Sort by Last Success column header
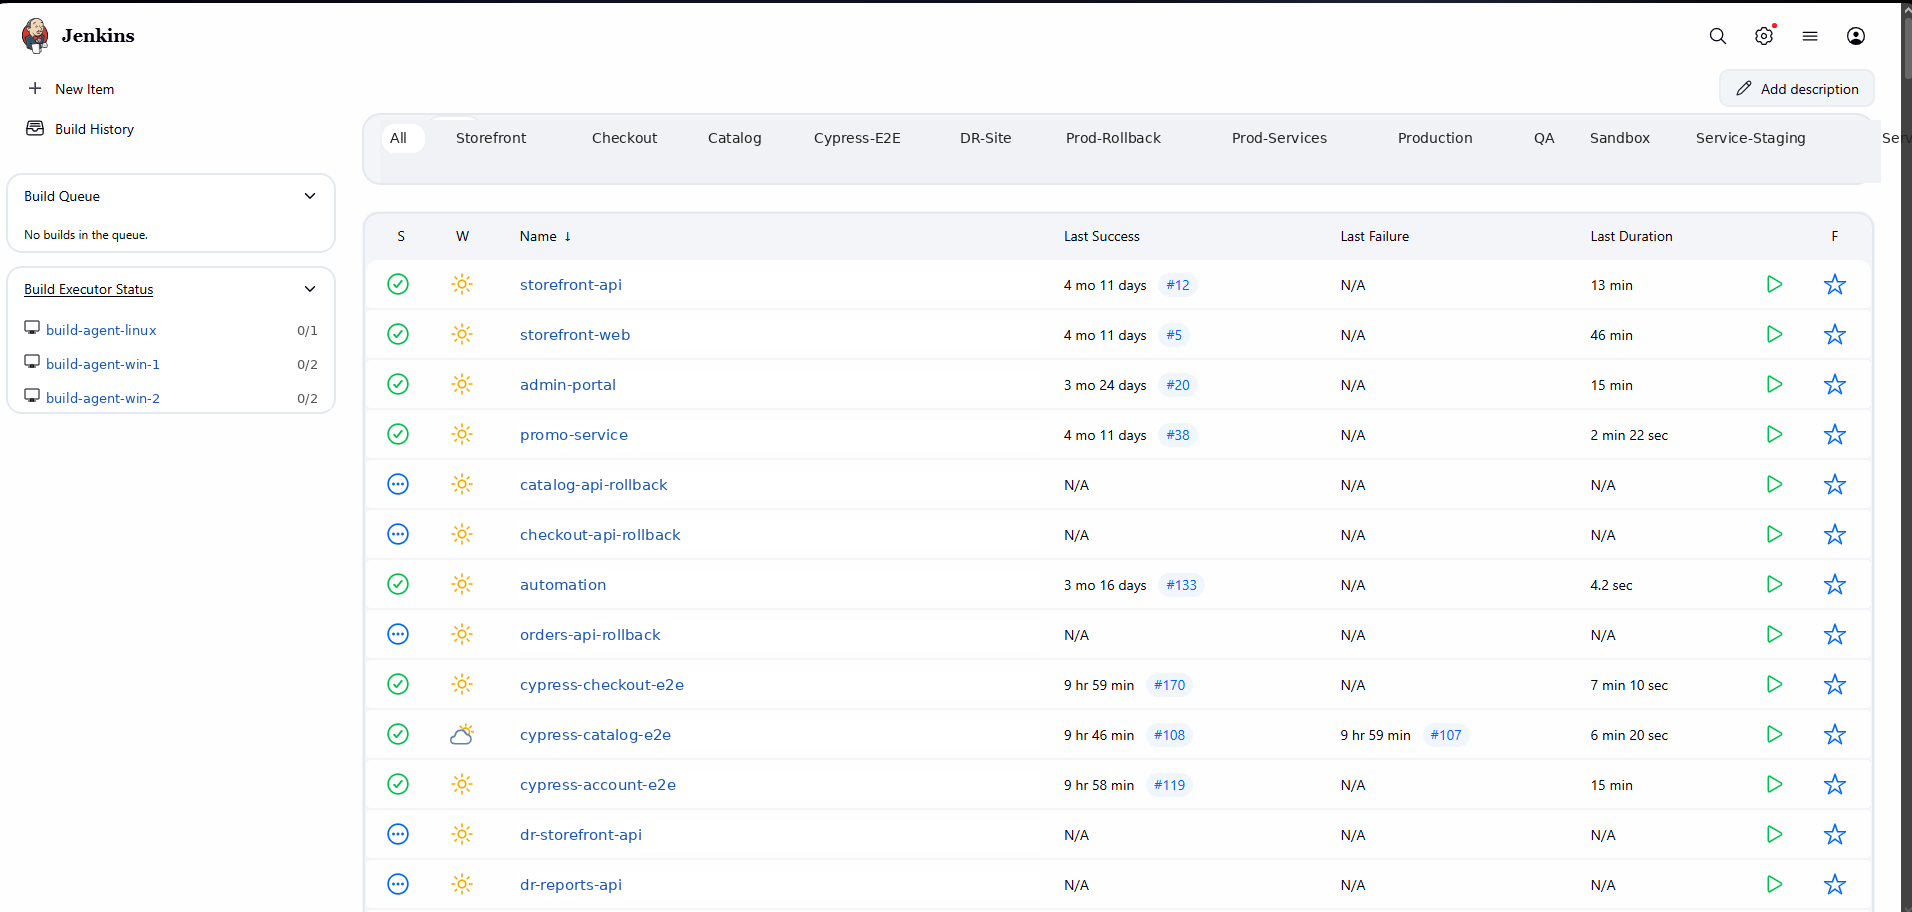The image size is (1912, 912). click(1101, 237)
